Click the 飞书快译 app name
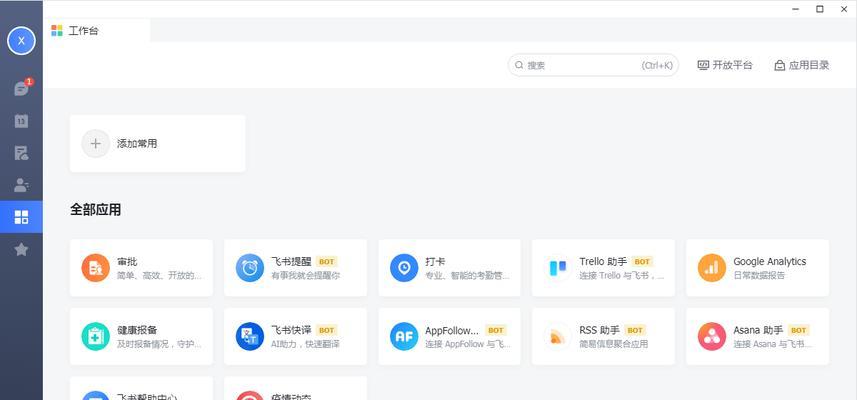 click(291, 330)
